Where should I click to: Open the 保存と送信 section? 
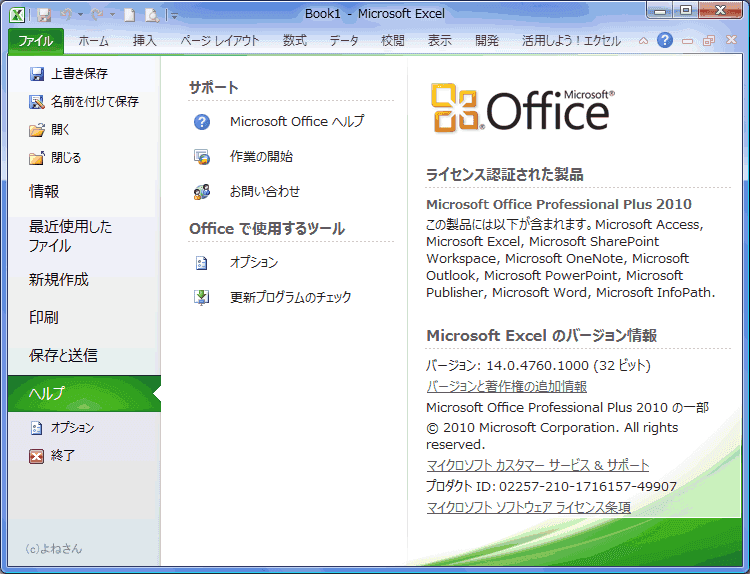coord(63,355)
